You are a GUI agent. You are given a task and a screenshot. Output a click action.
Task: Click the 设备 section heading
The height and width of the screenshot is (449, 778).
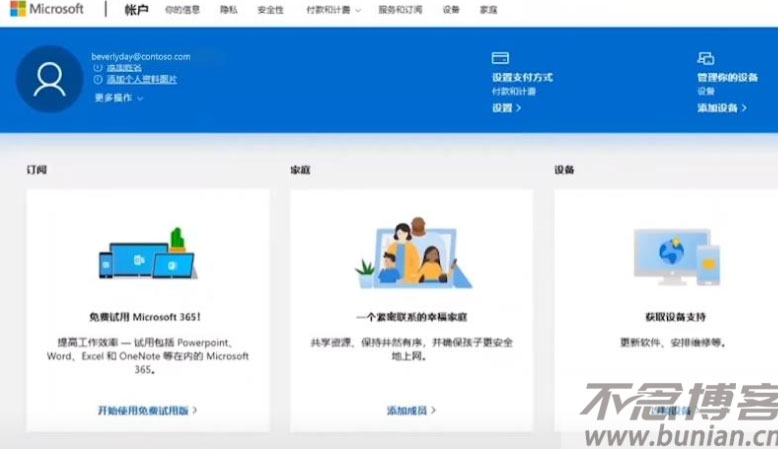(564, 170)
